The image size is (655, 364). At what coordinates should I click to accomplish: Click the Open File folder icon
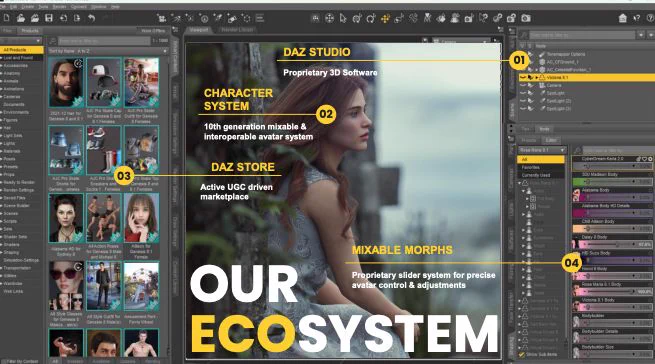point(20,18)
